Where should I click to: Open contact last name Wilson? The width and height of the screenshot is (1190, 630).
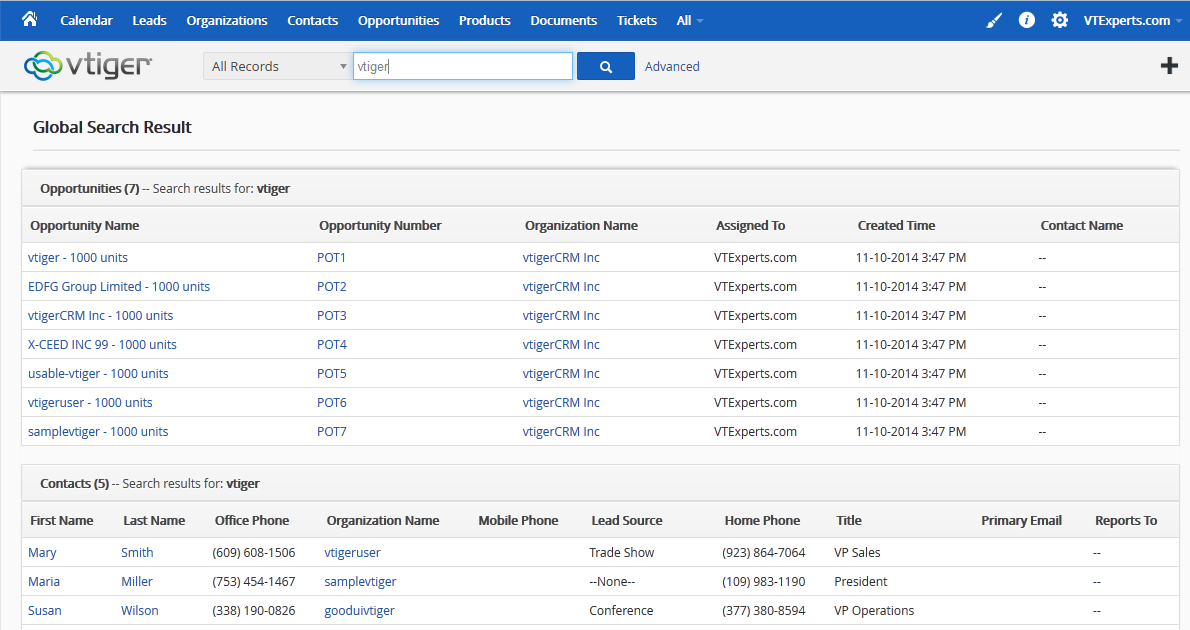140,610
